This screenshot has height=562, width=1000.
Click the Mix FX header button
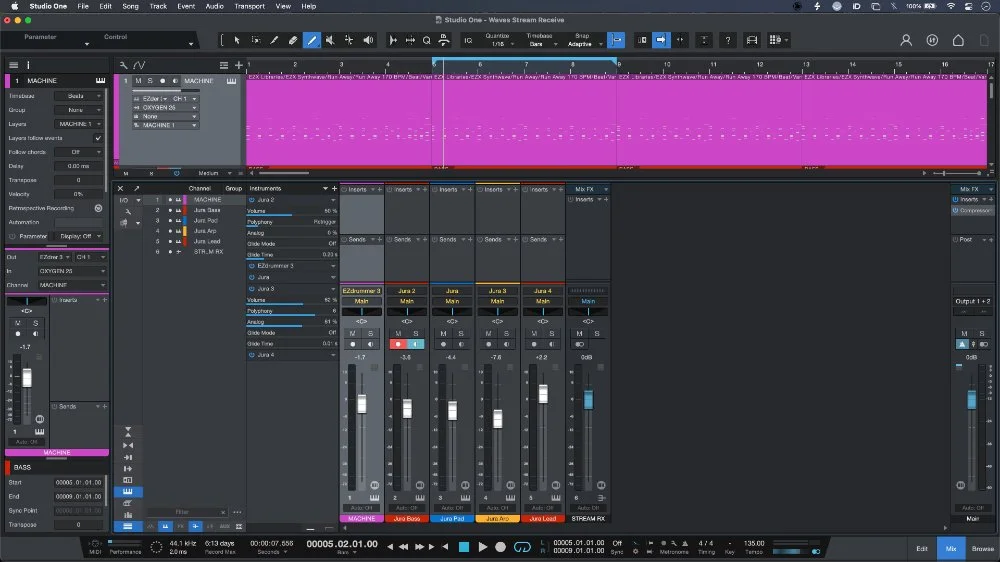pos(584,189)
